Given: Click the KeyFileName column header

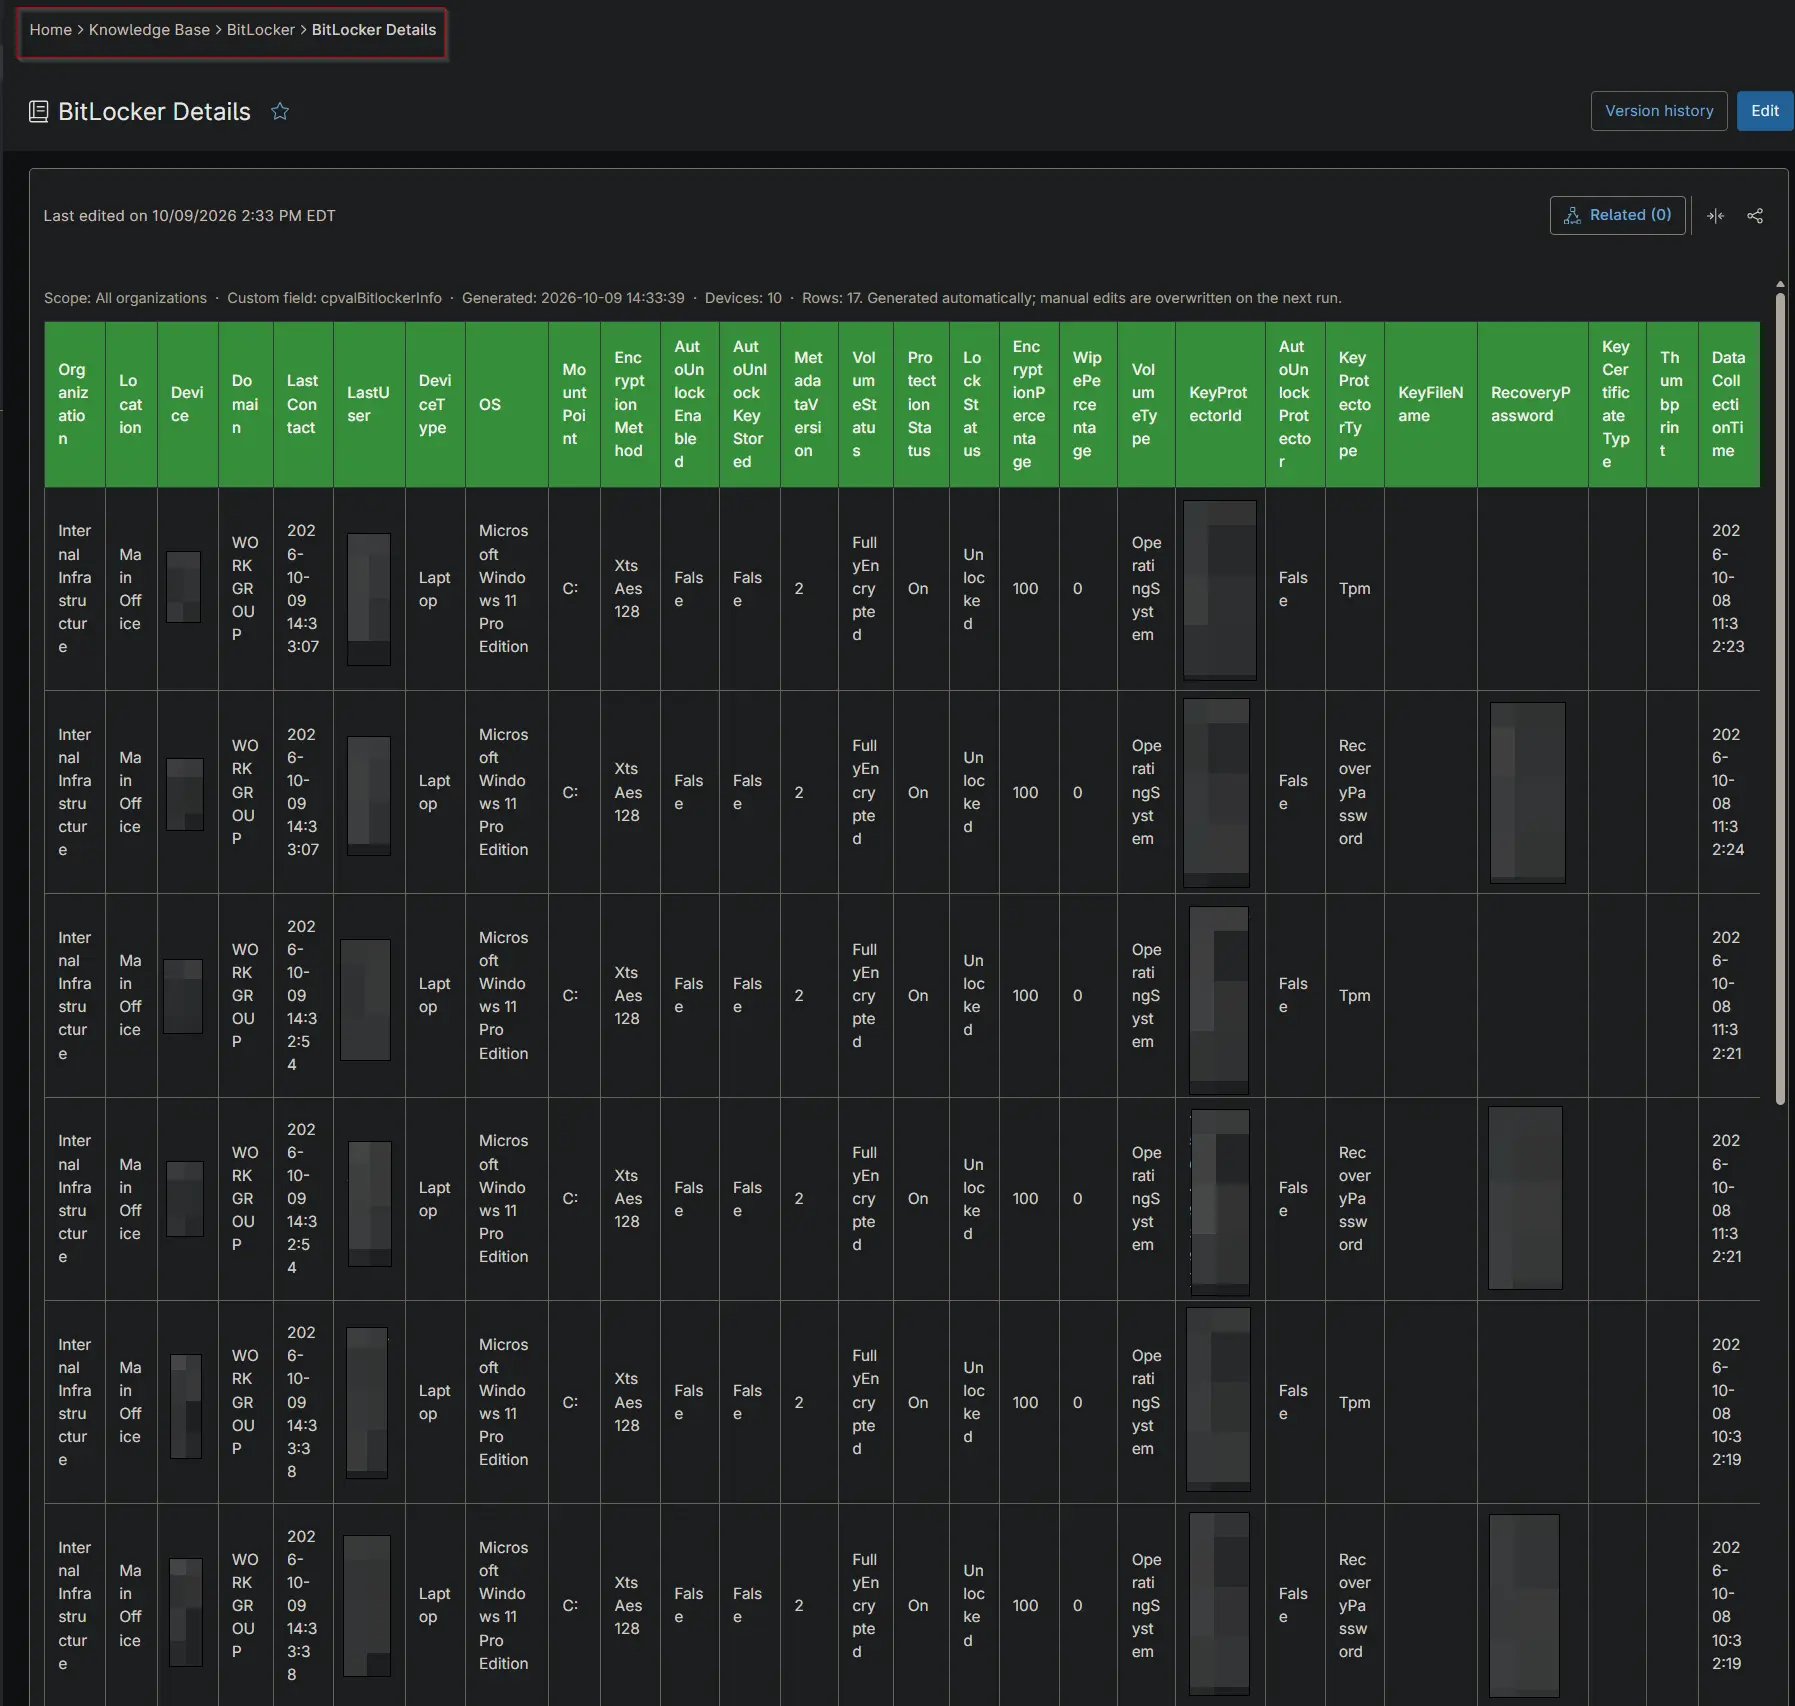Looking at the screenshot, I should point(1431,404).
